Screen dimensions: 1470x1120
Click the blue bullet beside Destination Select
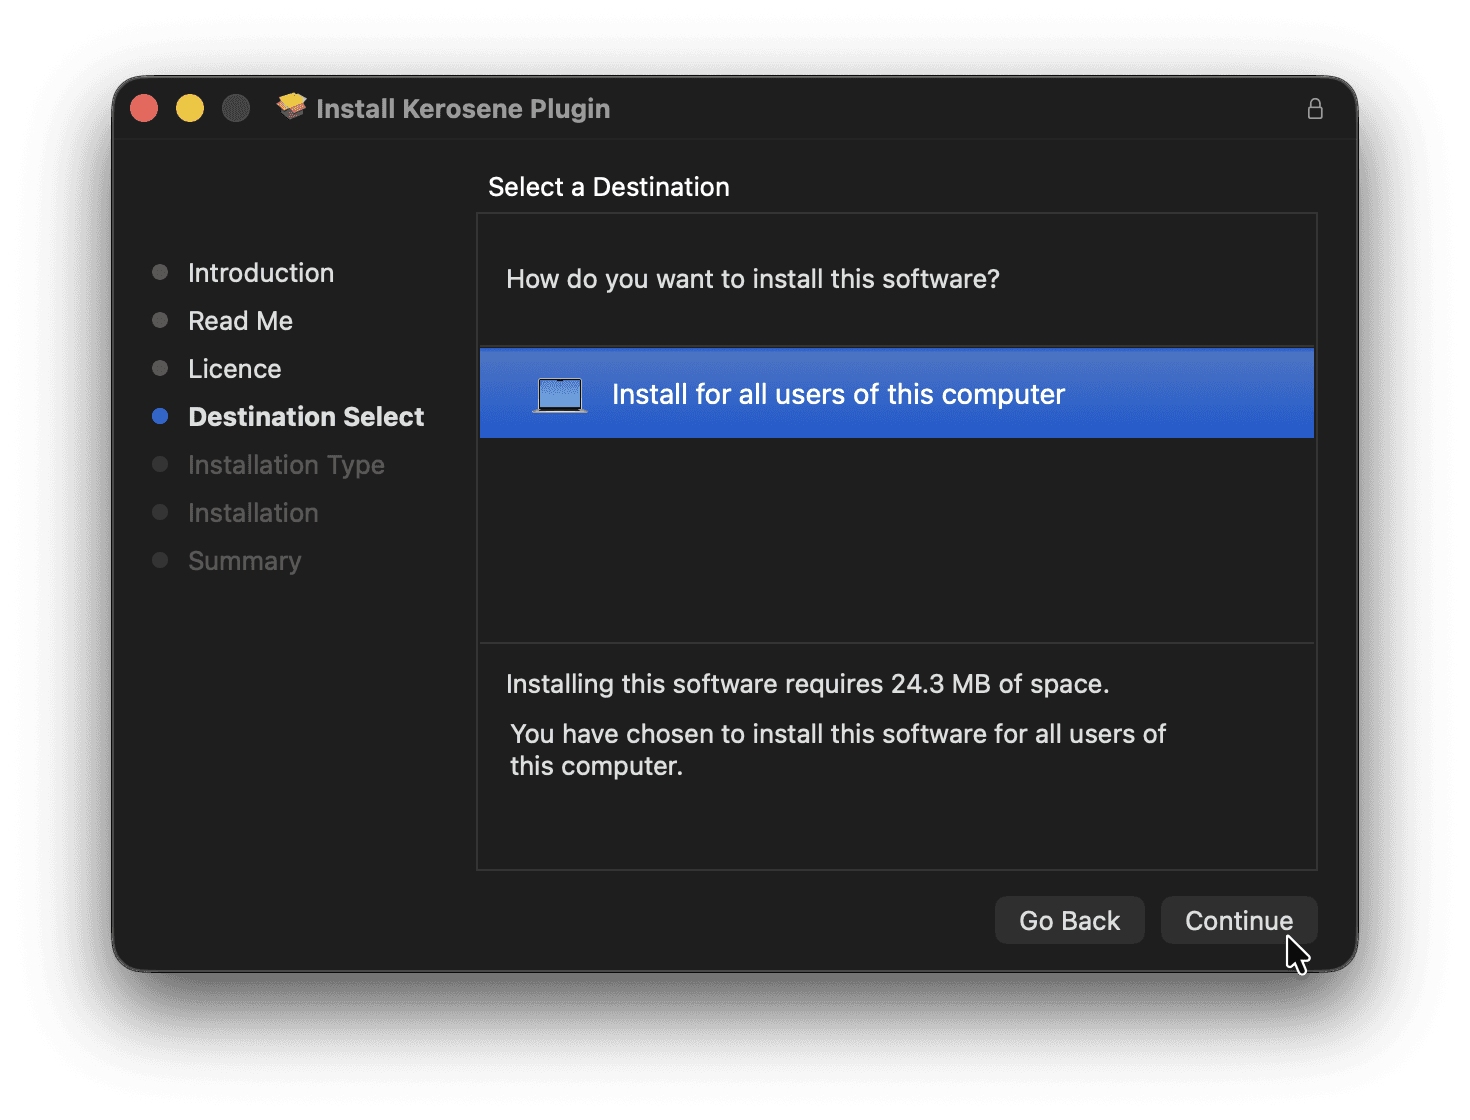(160, 417)
